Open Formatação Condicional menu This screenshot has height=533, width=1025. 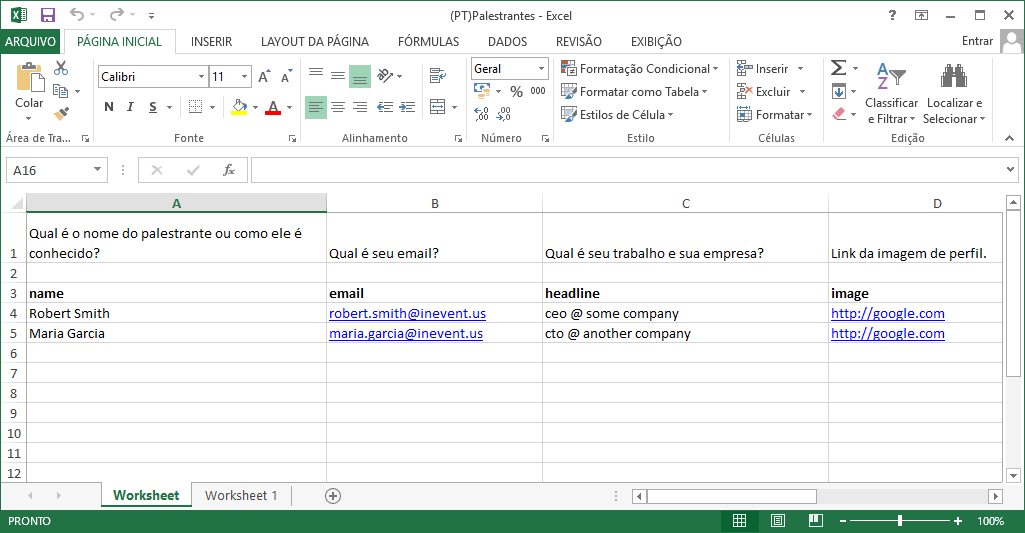(639, 69)
